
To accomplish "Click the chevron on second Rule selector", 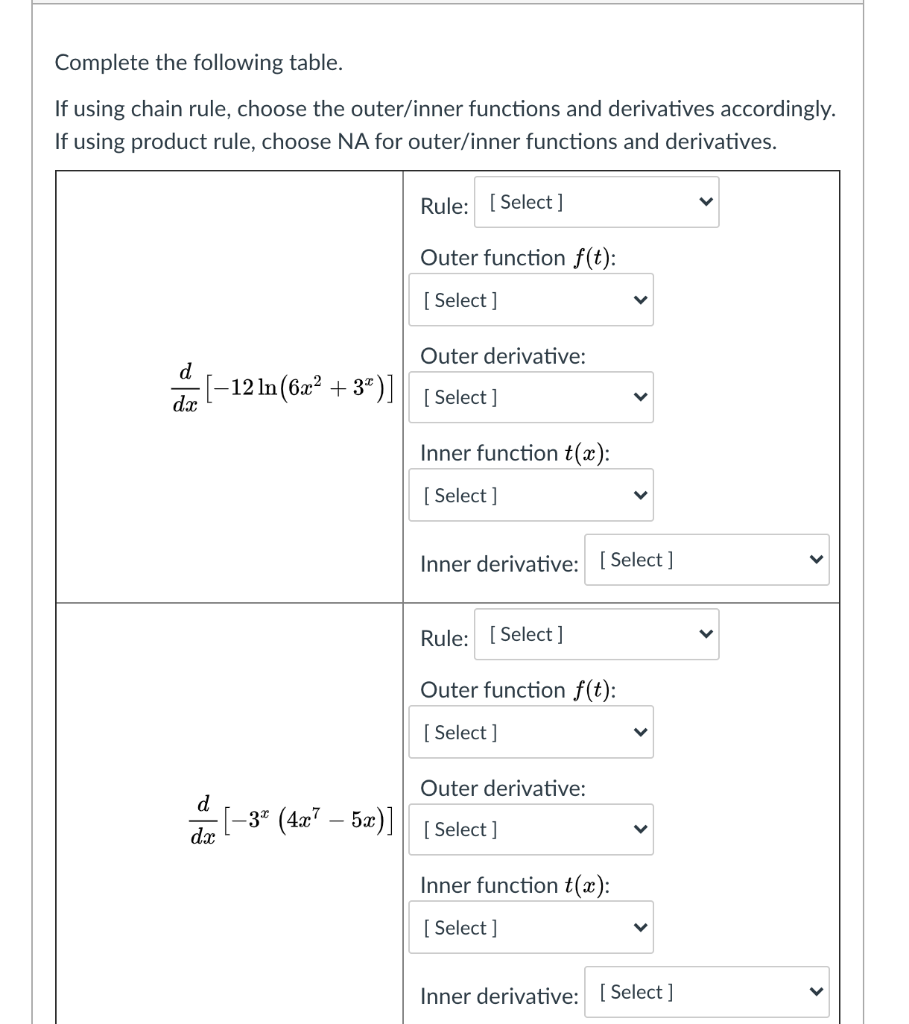I will [x=705, y=633].
